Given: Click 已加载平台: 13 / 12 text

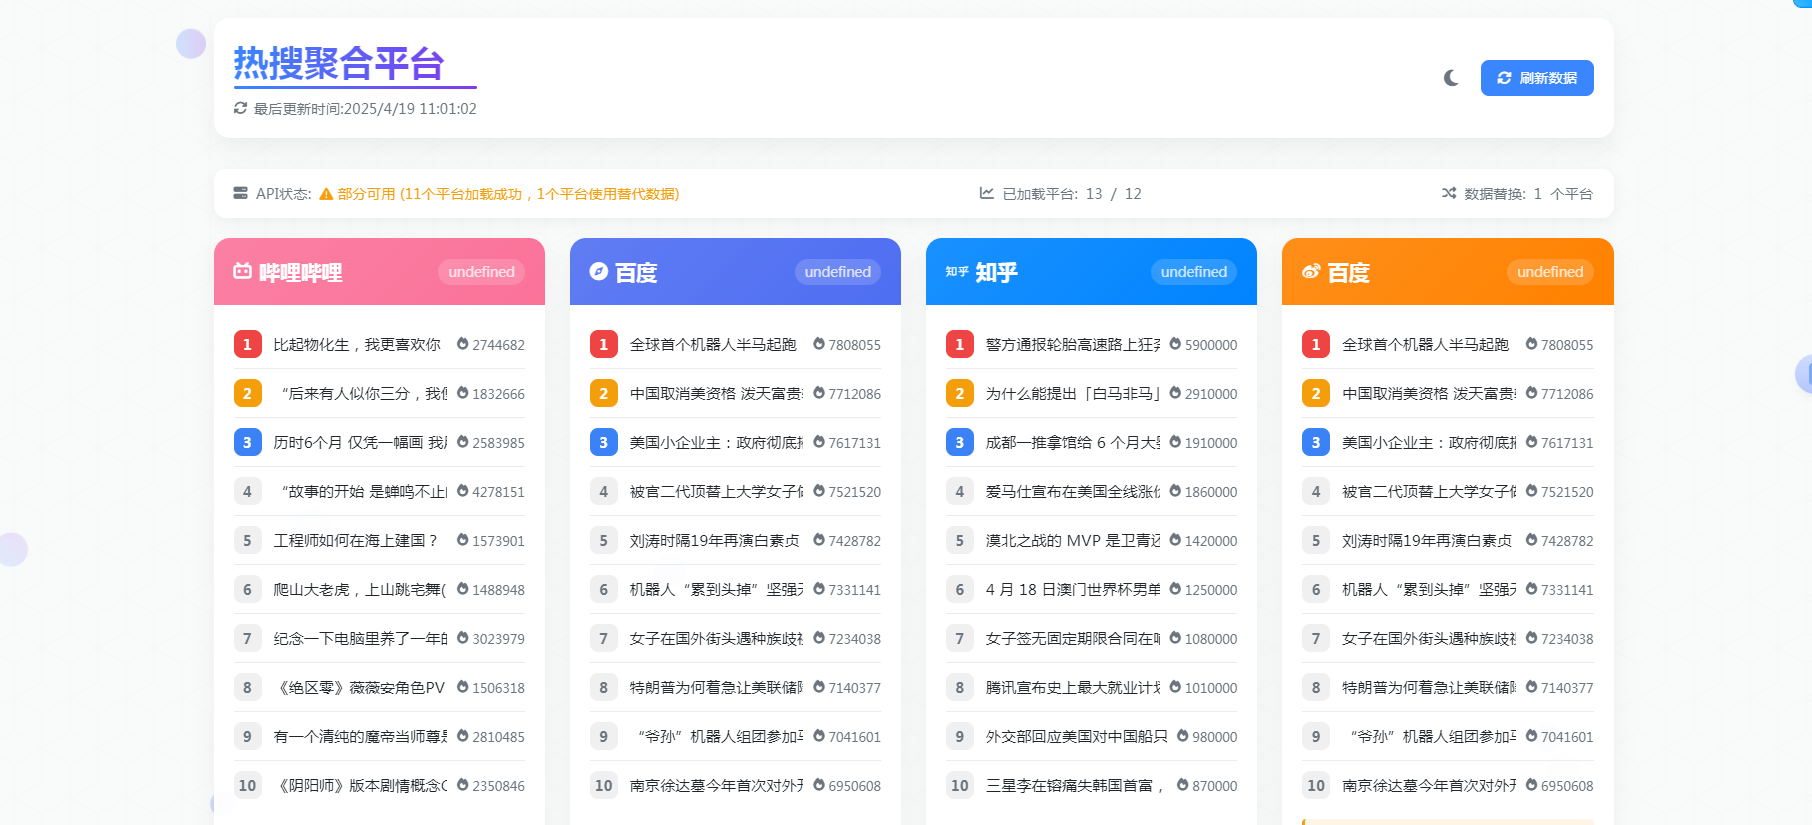Looking at the screenshot, I should coord(1072,194).
